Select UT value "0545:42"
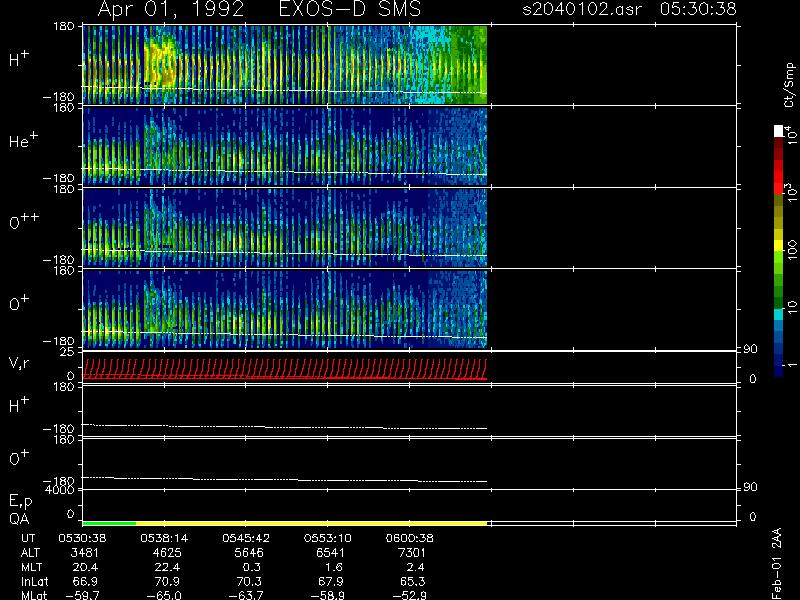The width and height of the screenshot is (800, 600). point(246,538)
